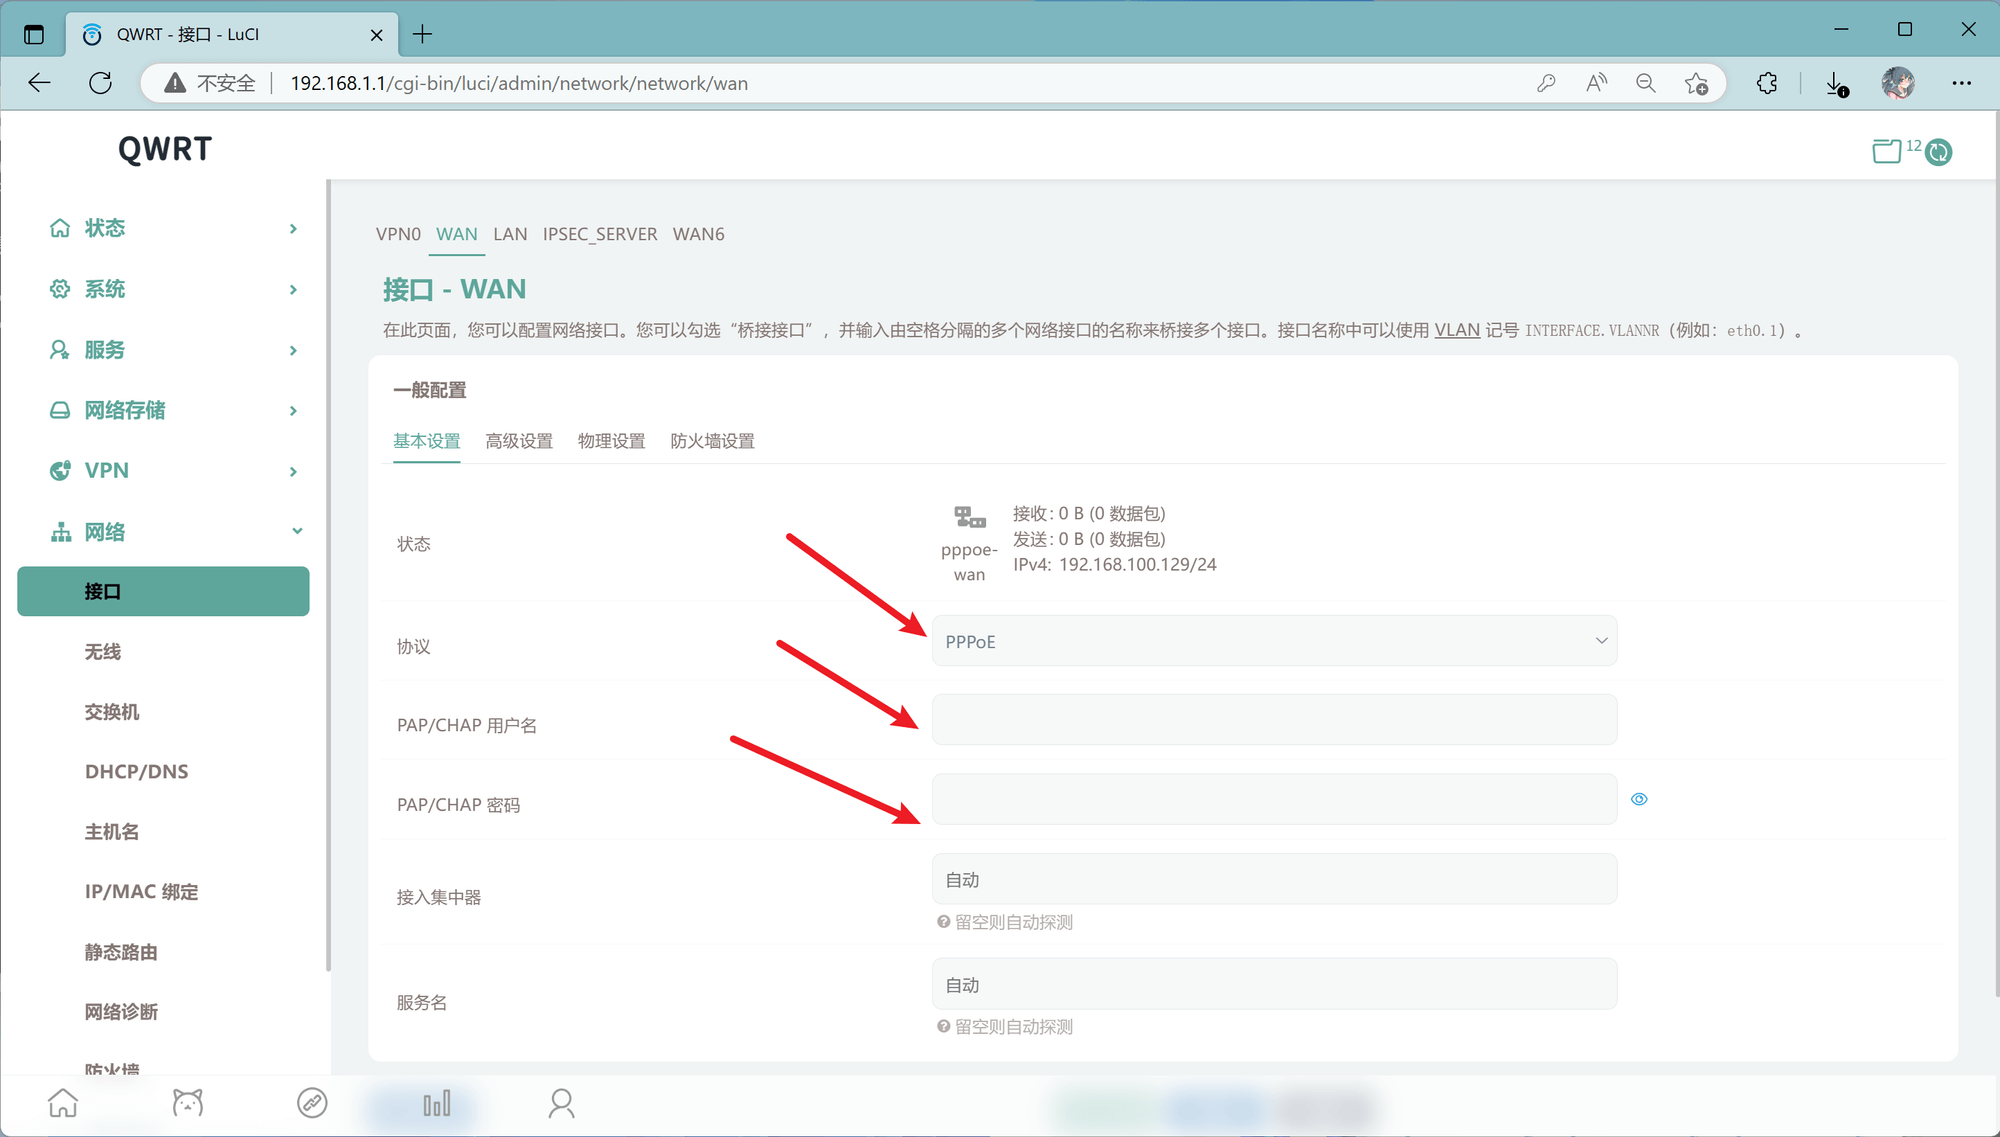Click the refresh/apply circular icon top right
The width and height of the screenshot is (2000, 1137).
pyautogui.click(x=1938, y=152)
